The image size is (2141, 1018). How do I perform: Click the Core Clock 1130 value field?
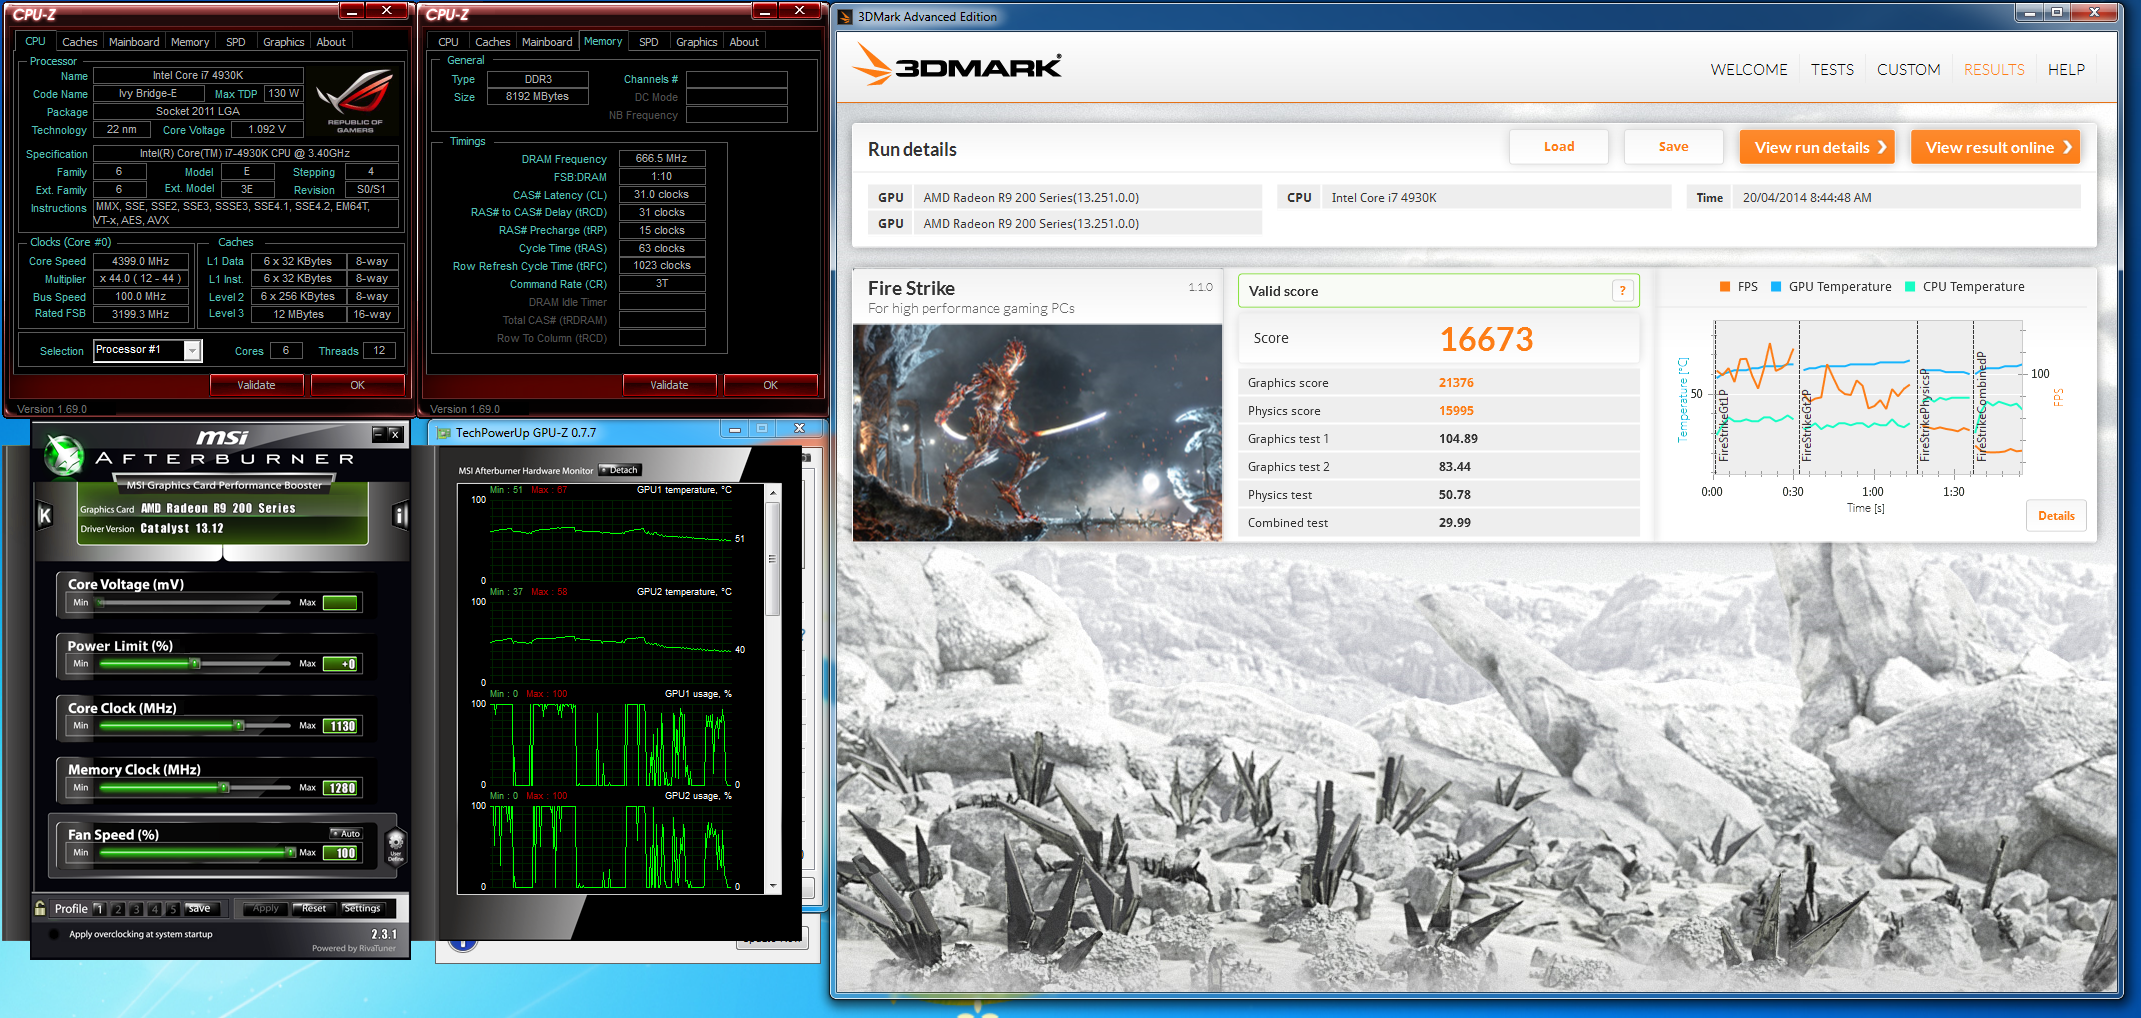[342, 726]
